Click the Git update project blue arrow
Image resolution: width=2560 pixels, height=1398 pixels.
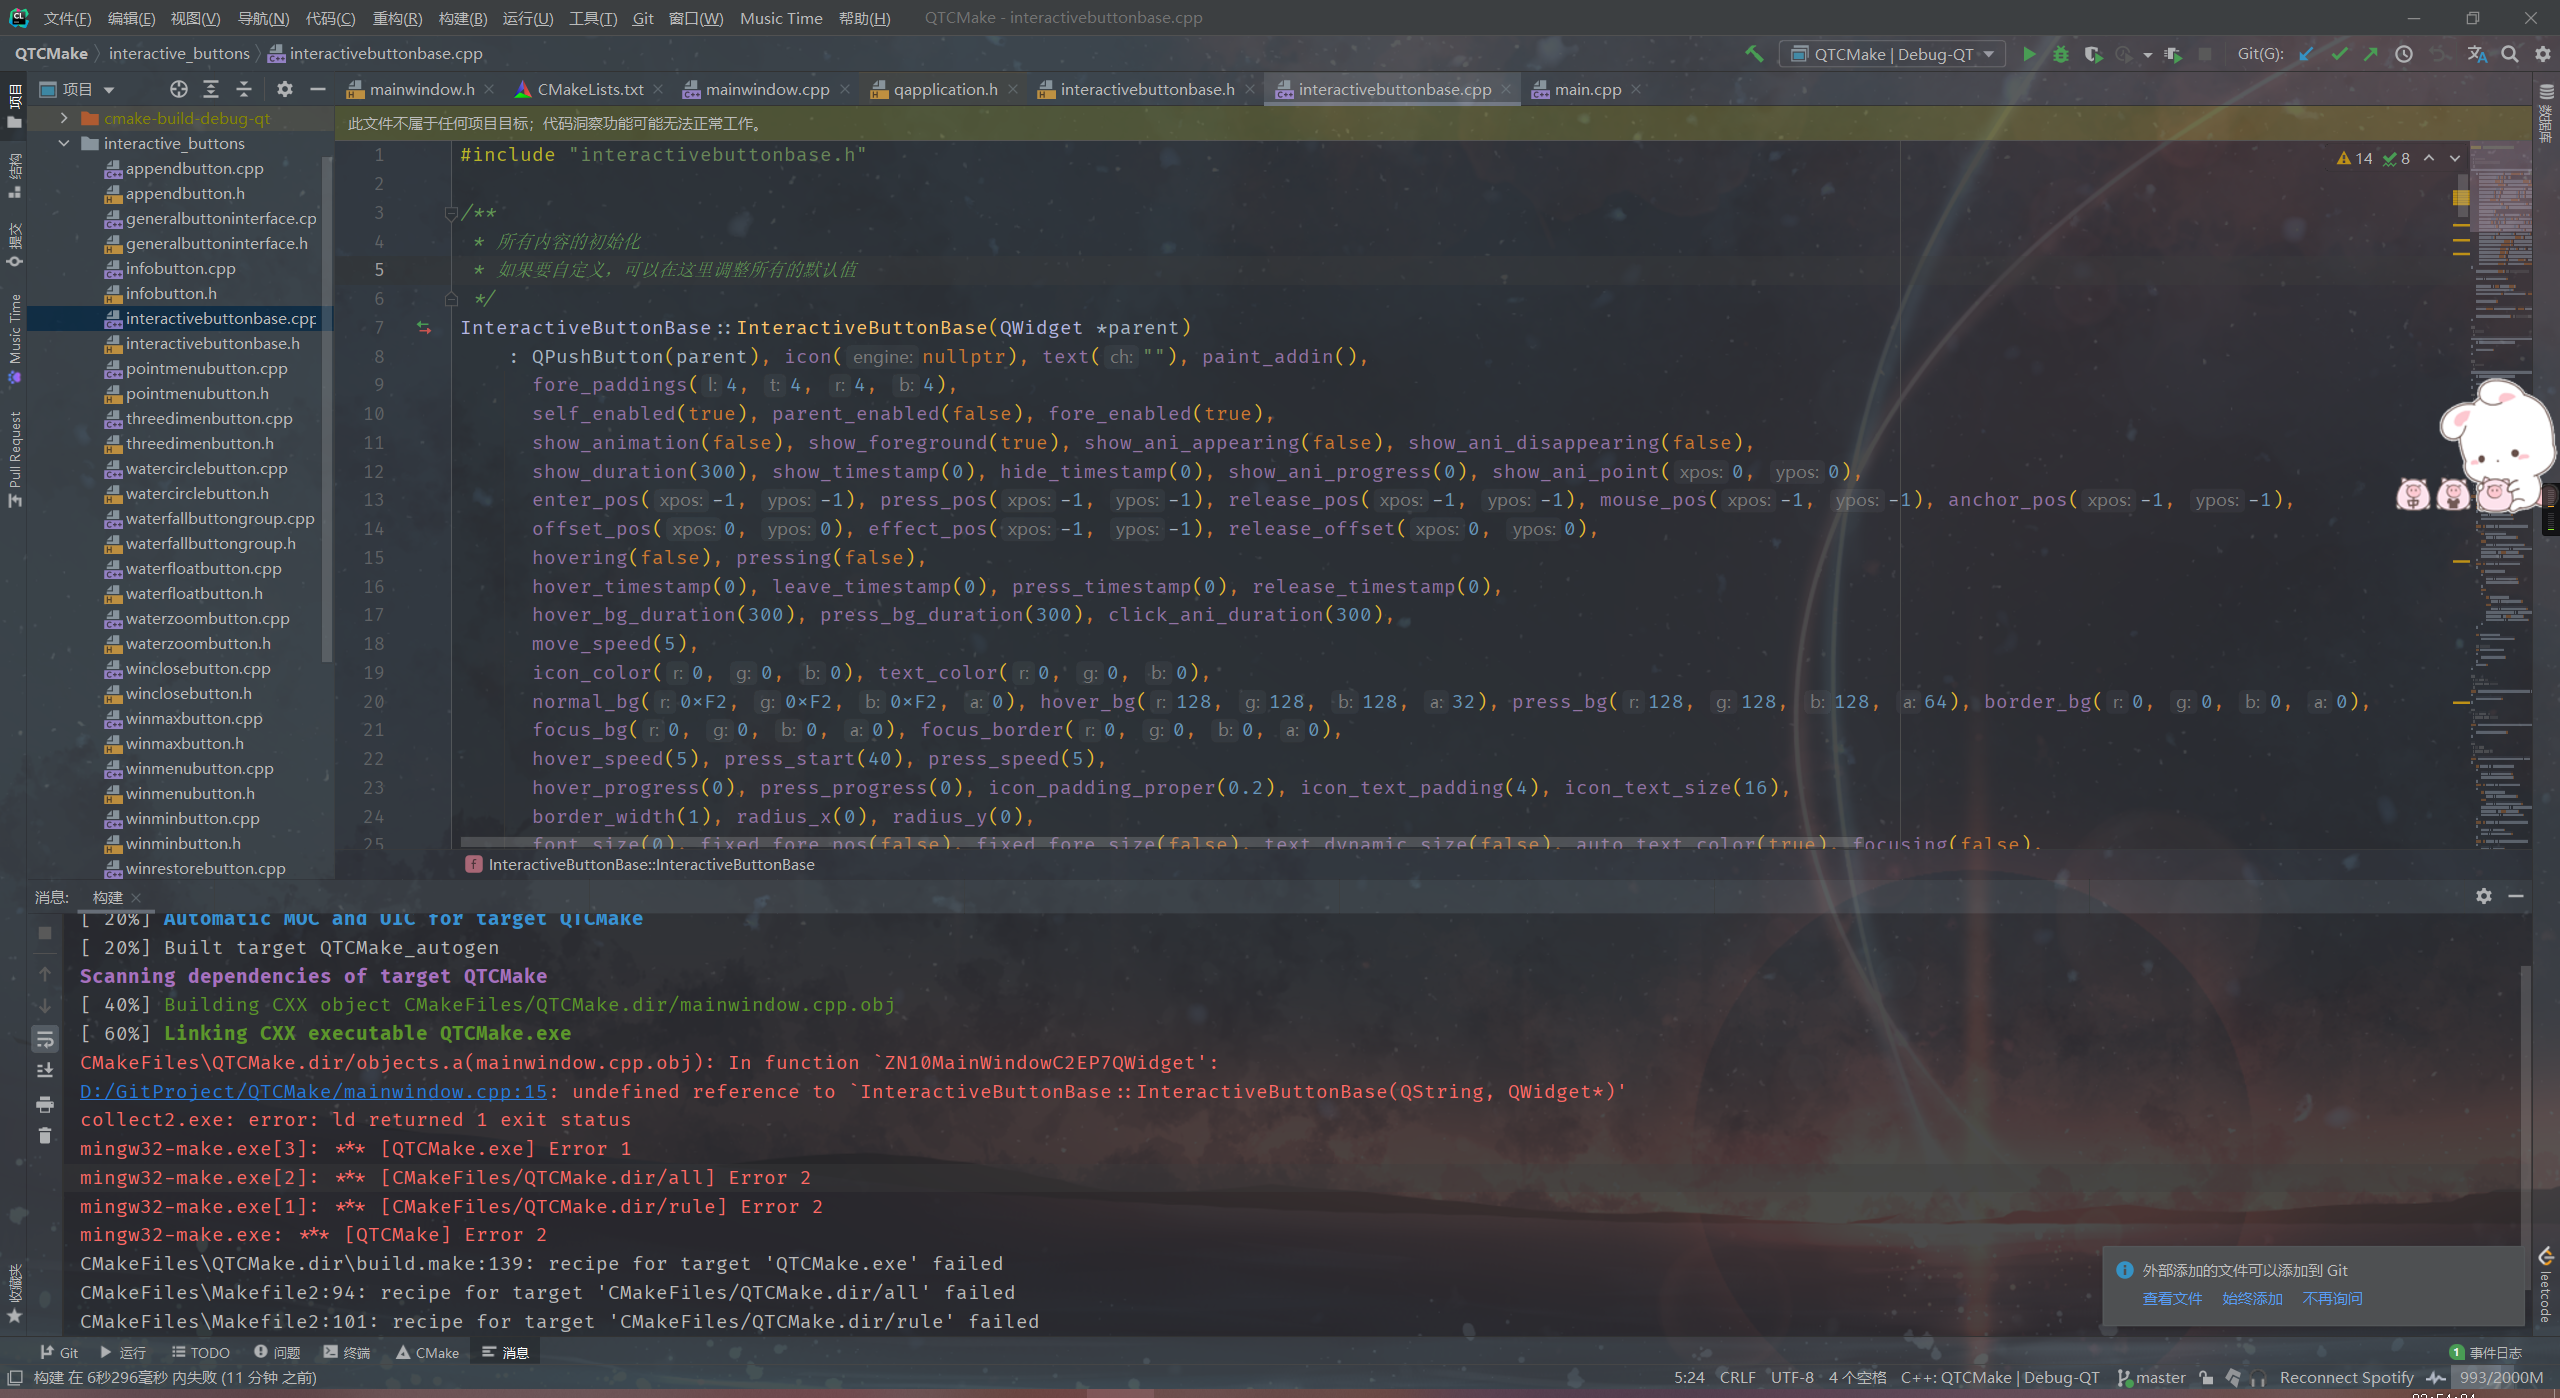[x=2306, y=54]
